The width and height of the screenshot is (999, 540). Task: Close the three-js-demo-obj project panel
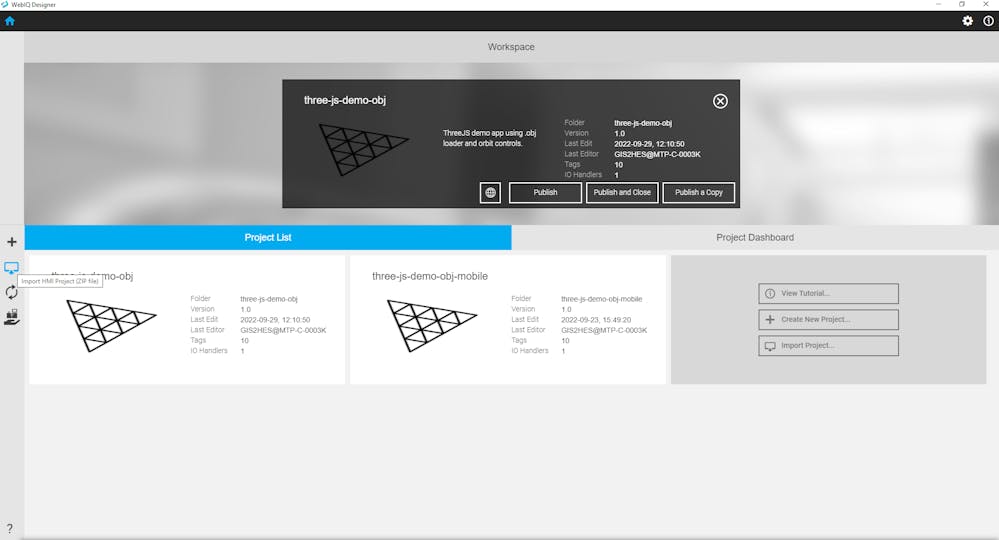pyautogui.click(x=720, y=101)
